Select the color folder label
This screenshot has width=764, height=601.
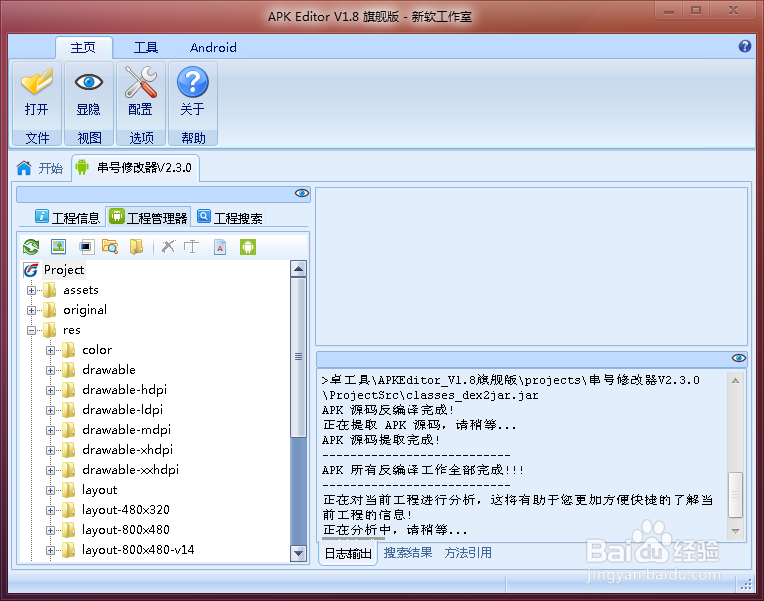click(x=97, y=350)
